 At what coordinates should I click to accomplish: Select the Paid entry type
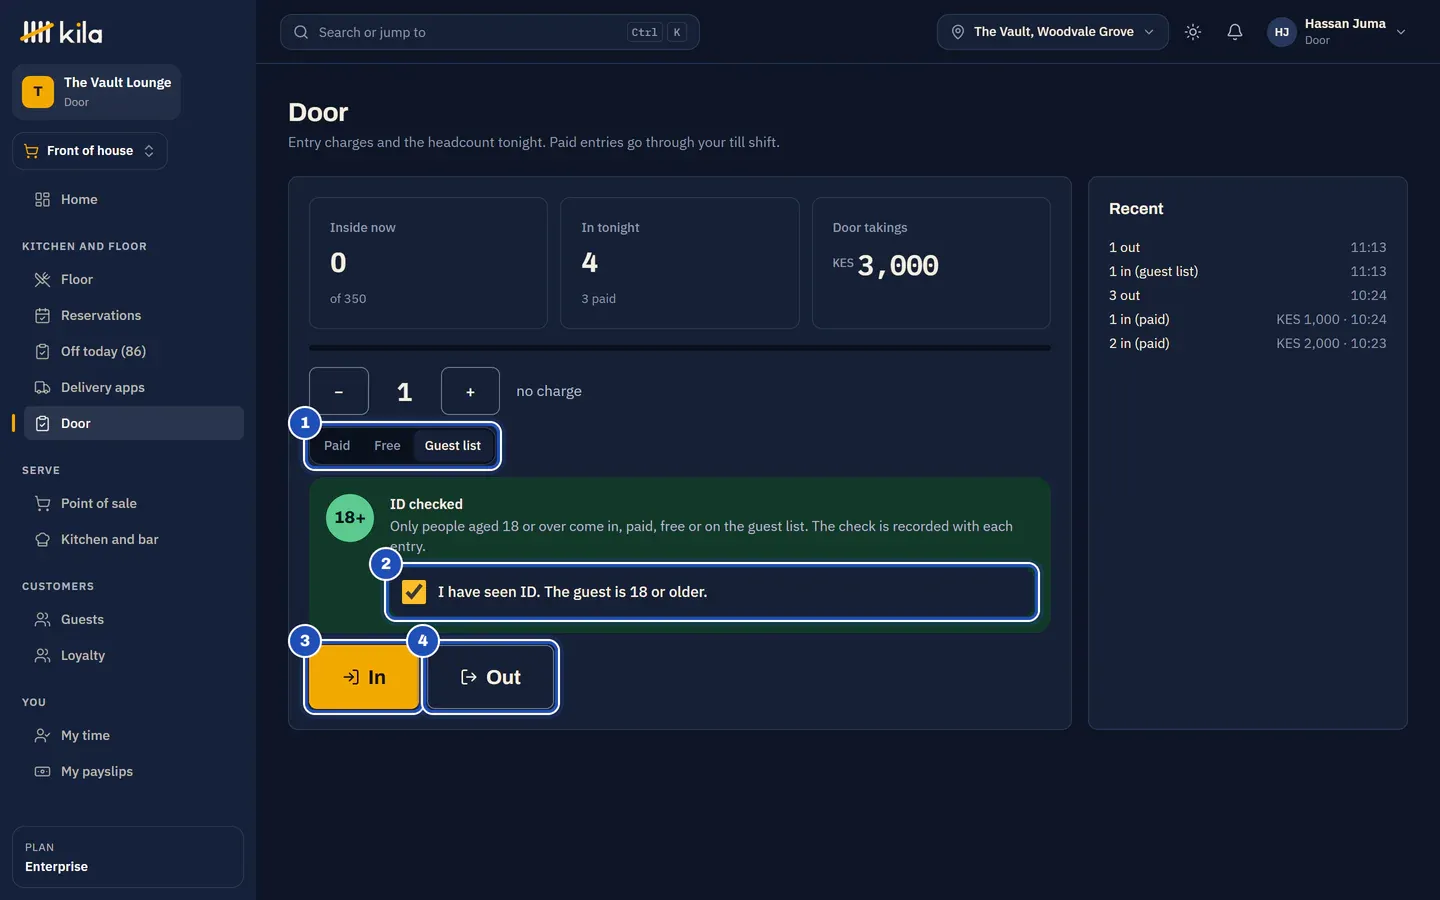pyautogui.click(x=337, y=446)
